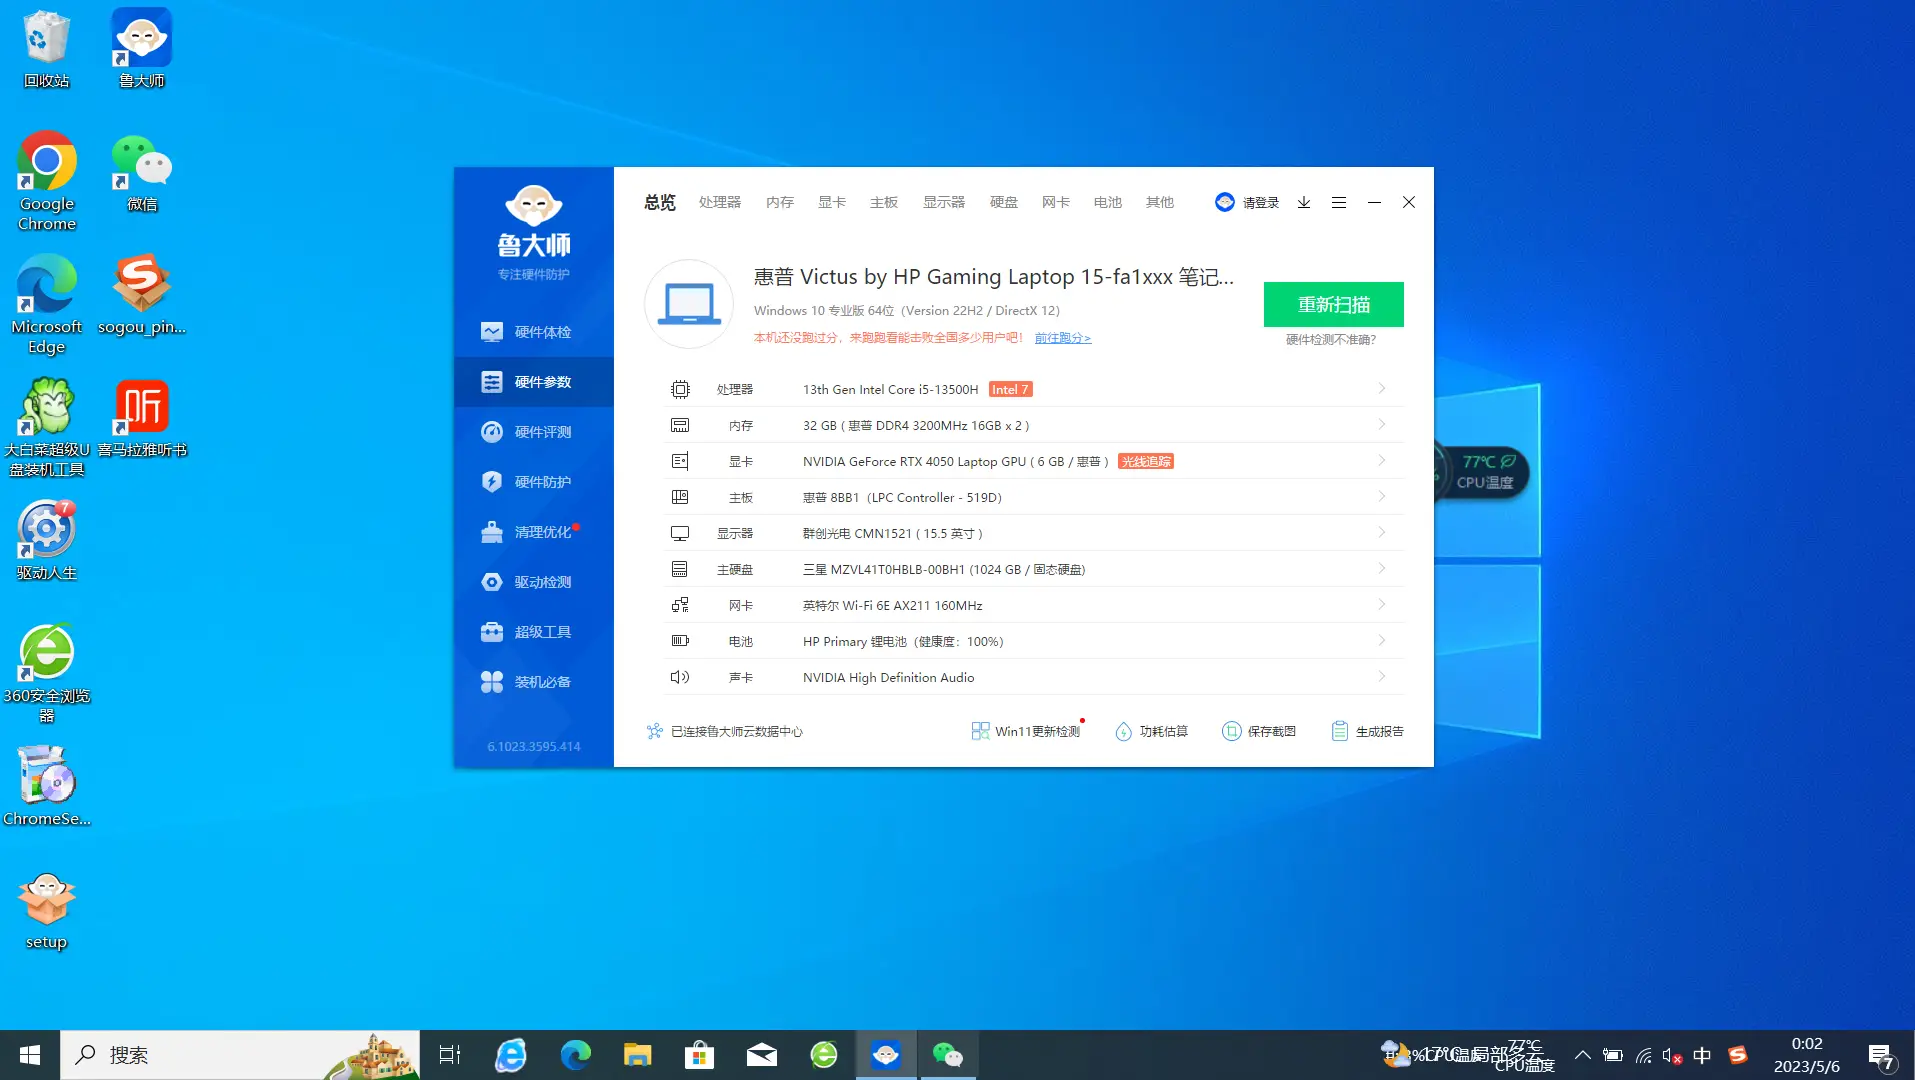Expand the 网卡 row chevron
This screenshot has height=1080, width=1915.
1382,604
